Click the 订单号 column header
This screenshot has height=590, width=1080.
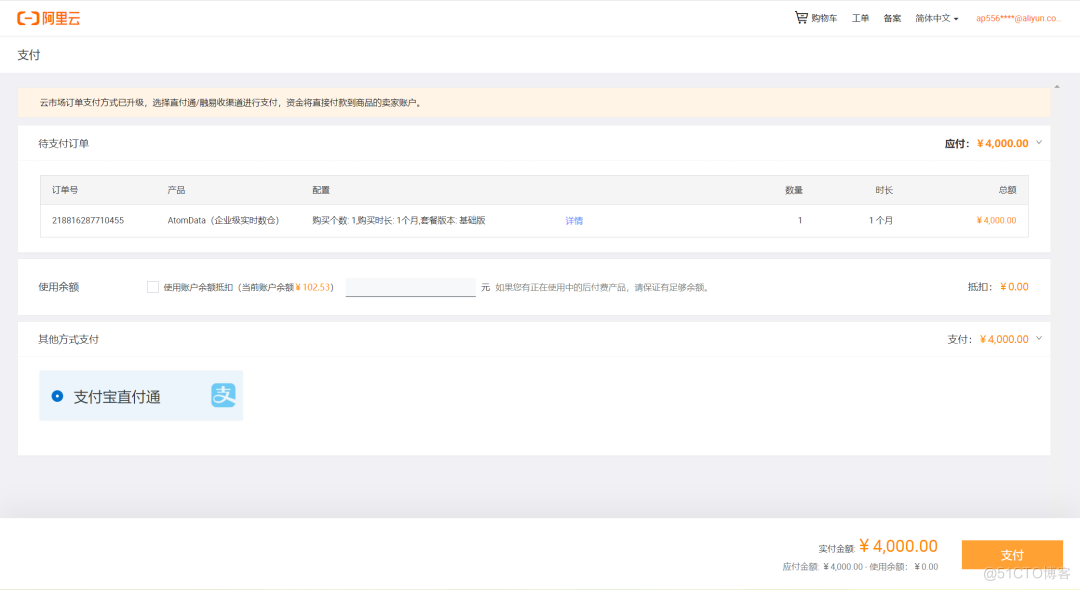point(65,190)
